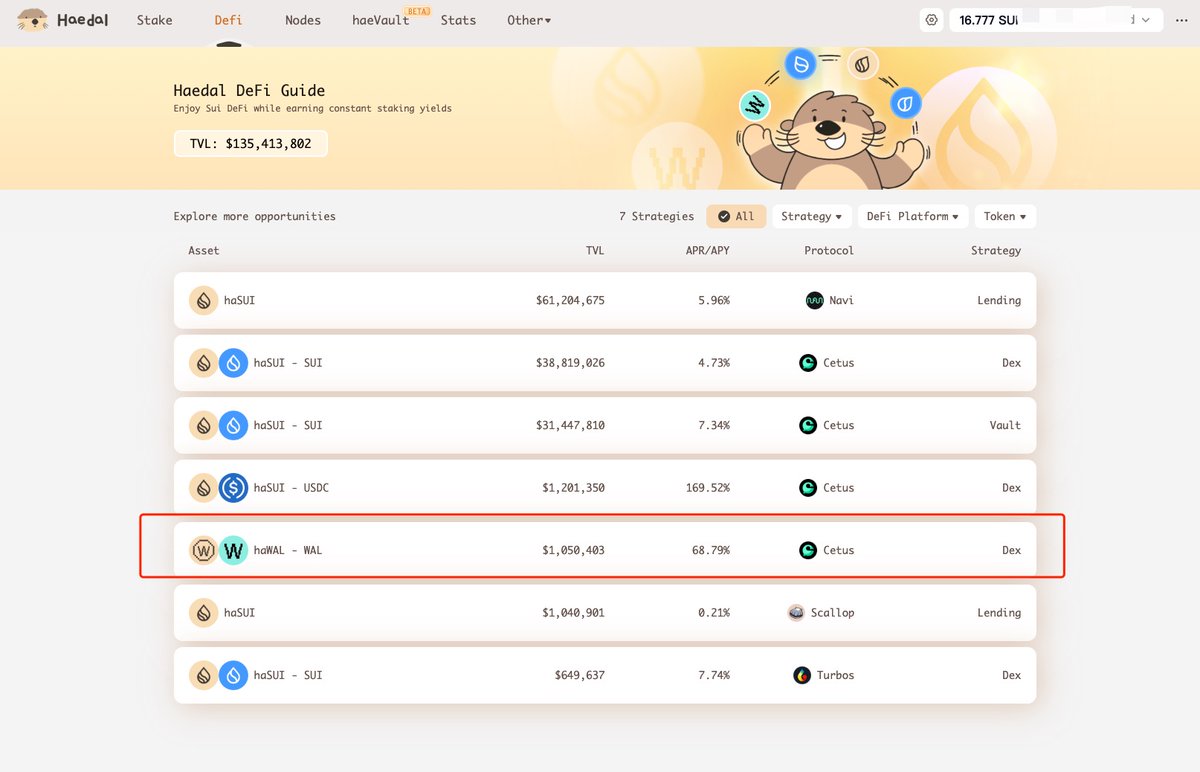The width and height of the screenshot is (1200, 772).
Task: Click the haSUI icon in Vault row
Action: coord(204,425)
